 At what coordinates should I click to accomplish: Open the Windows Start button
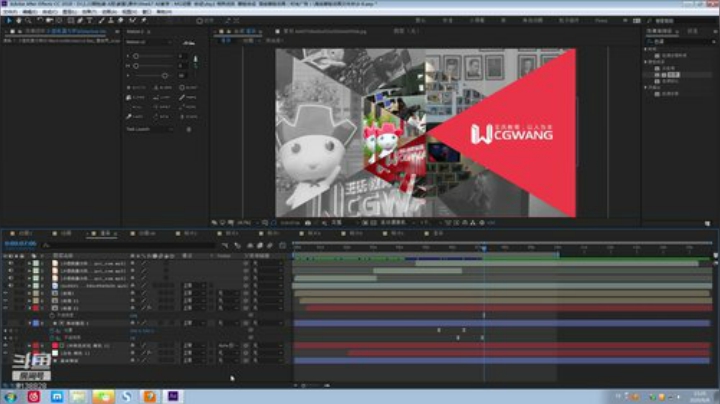(10, 396)
